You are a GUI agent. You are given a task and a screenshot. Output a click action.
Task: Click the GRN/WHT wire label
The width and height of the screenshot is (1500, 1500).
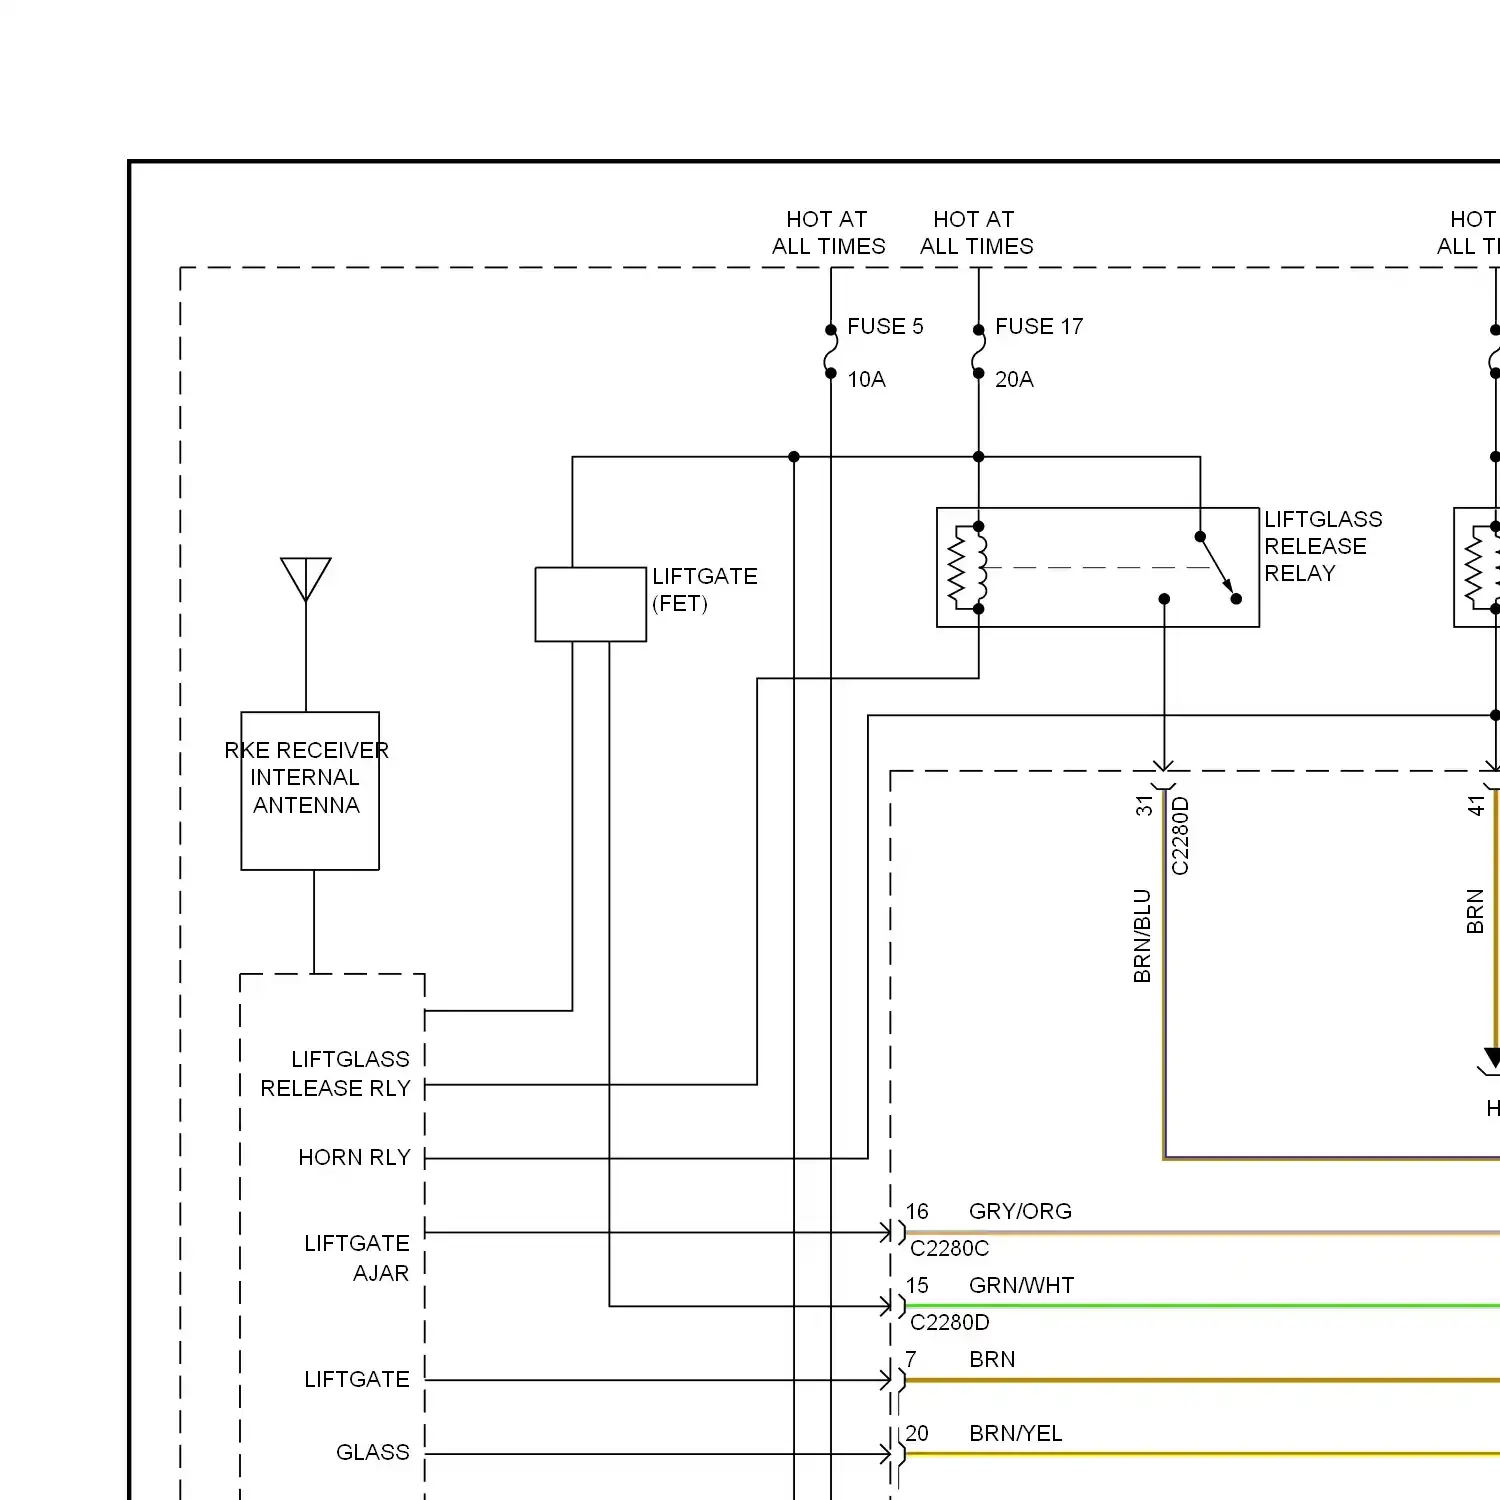coord(1021,1285)
